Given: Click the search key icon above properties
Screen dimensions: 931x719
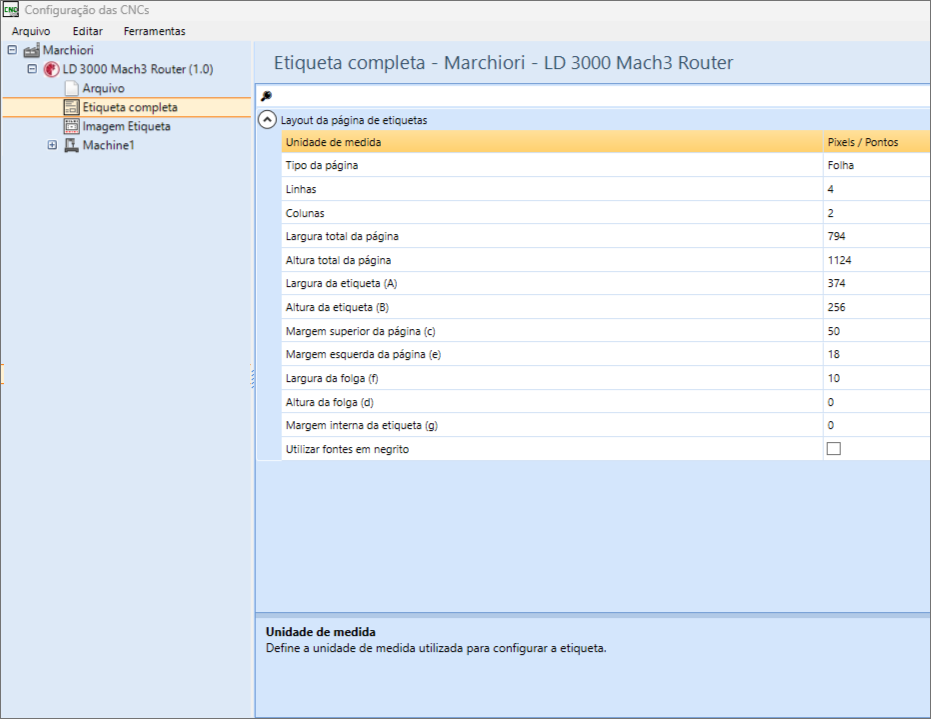Looking at the screenshot, I should (266, 96).
